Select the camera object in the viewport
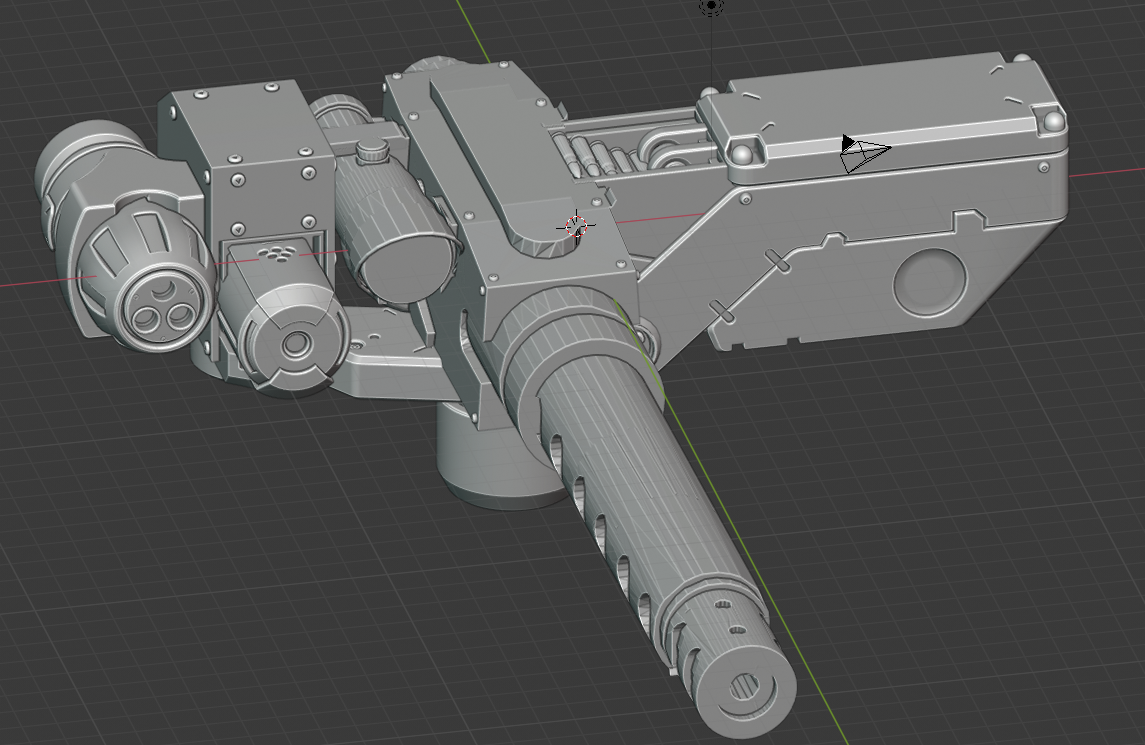 pos(864,153)
